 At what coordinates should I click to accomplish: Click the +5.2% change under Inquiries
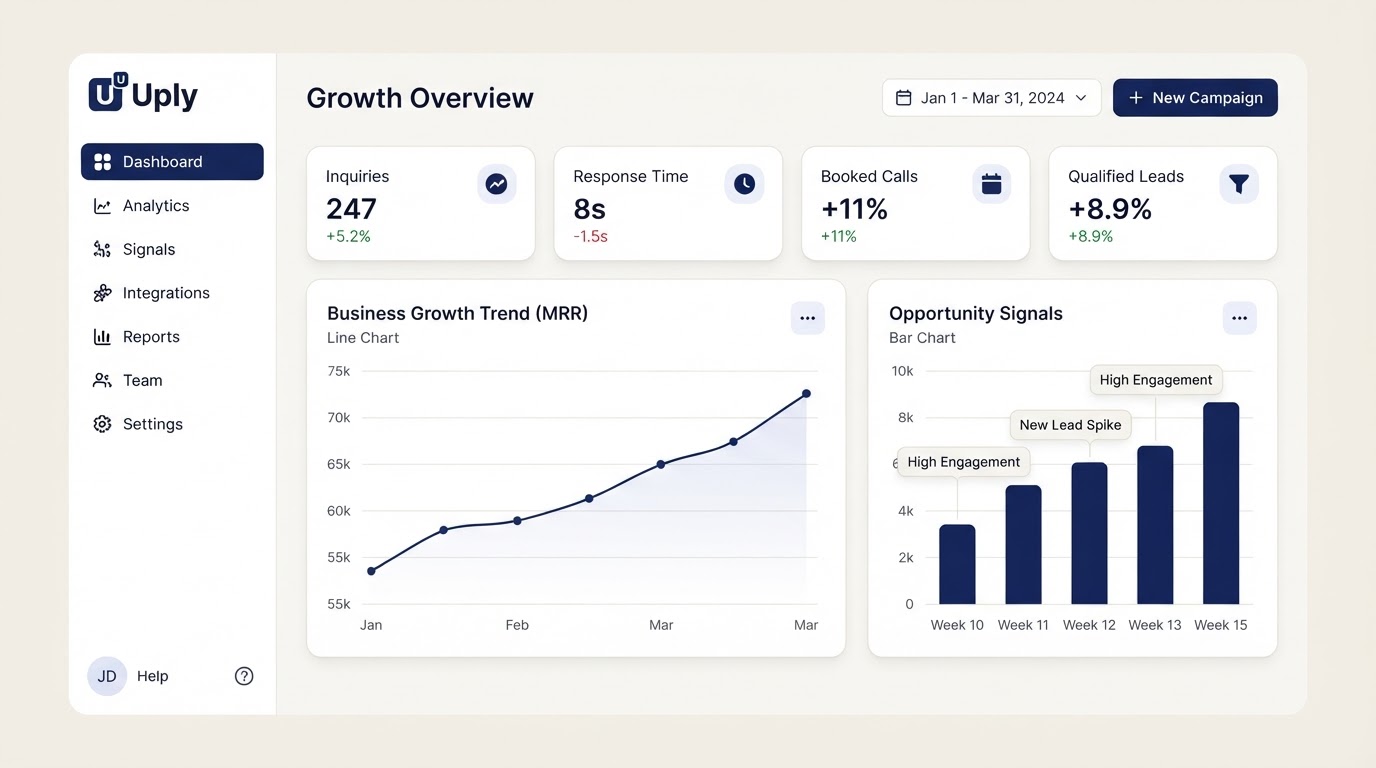coord(348,237)
